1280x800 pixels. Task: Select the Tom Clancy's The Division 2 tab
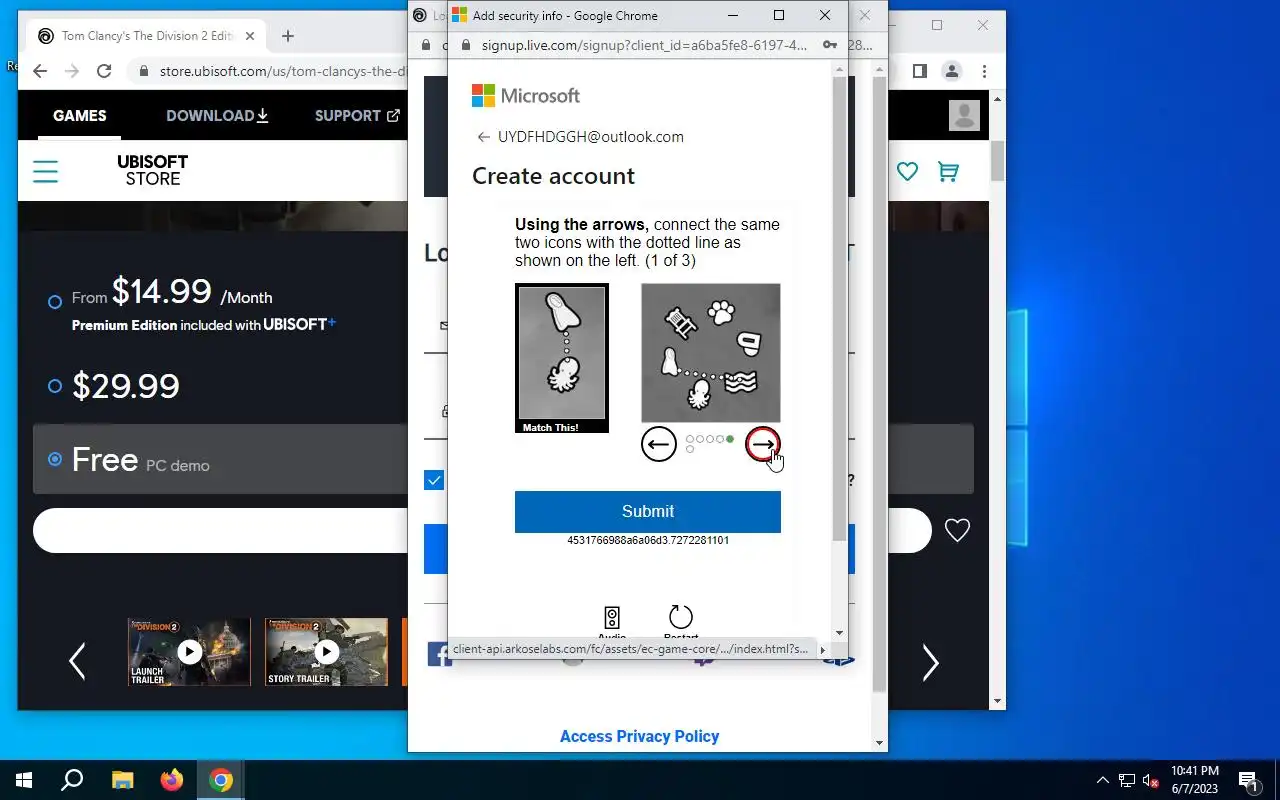pos(146,36)
